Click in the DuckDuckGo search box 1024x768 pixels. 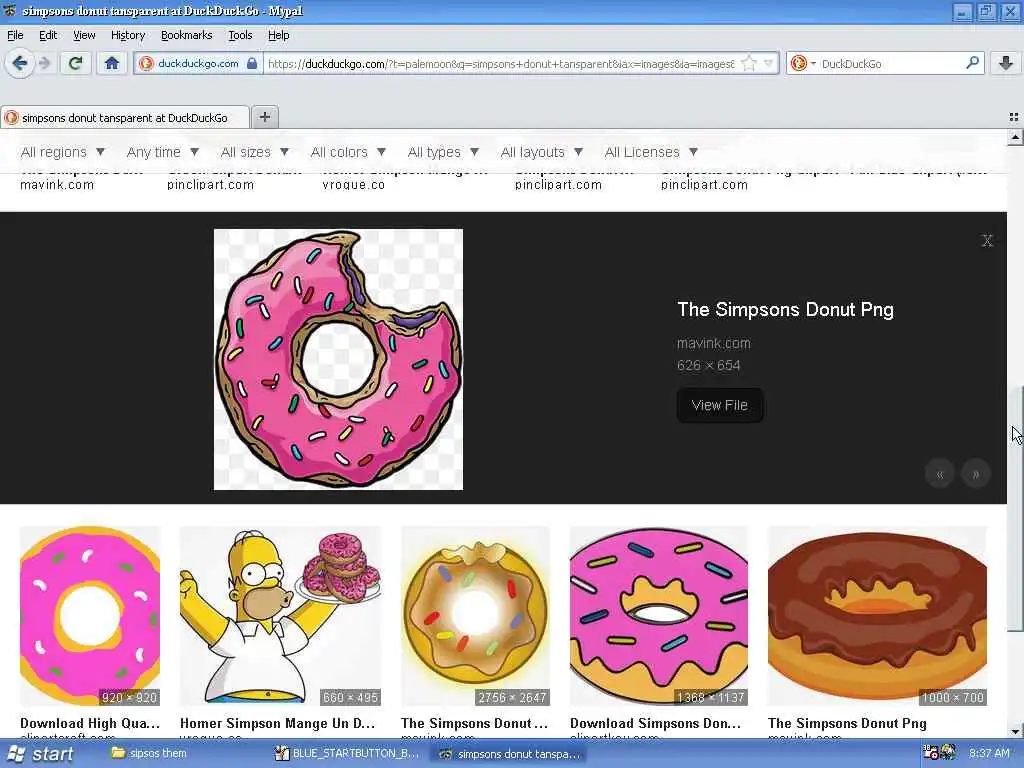pyautogui.click(x=891, y=63)
